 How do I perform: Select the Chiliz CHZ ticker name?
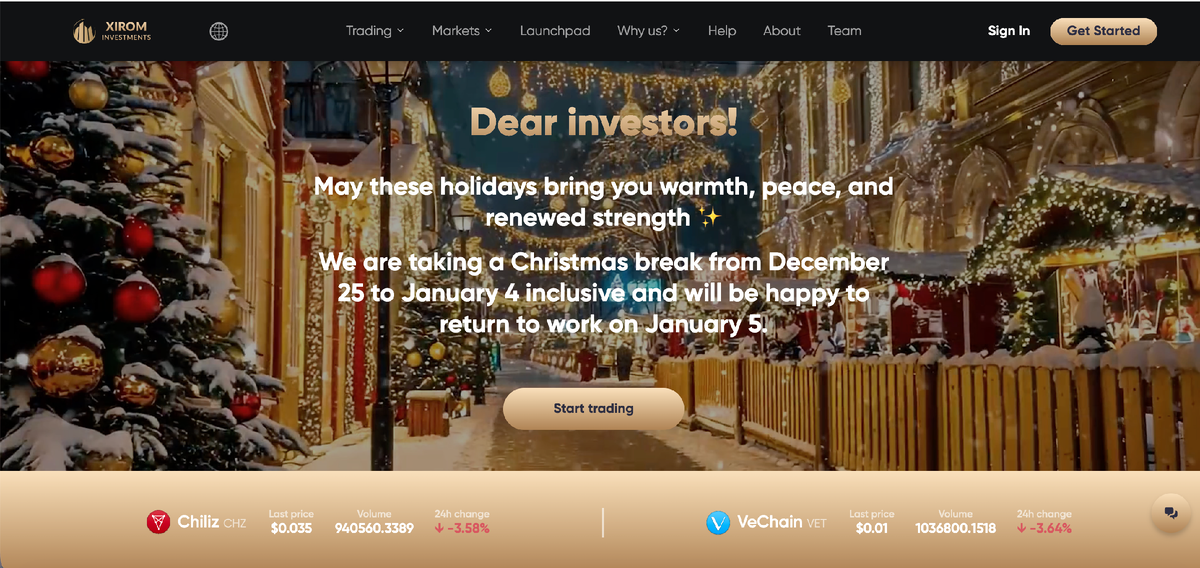[x=212, y=522]
